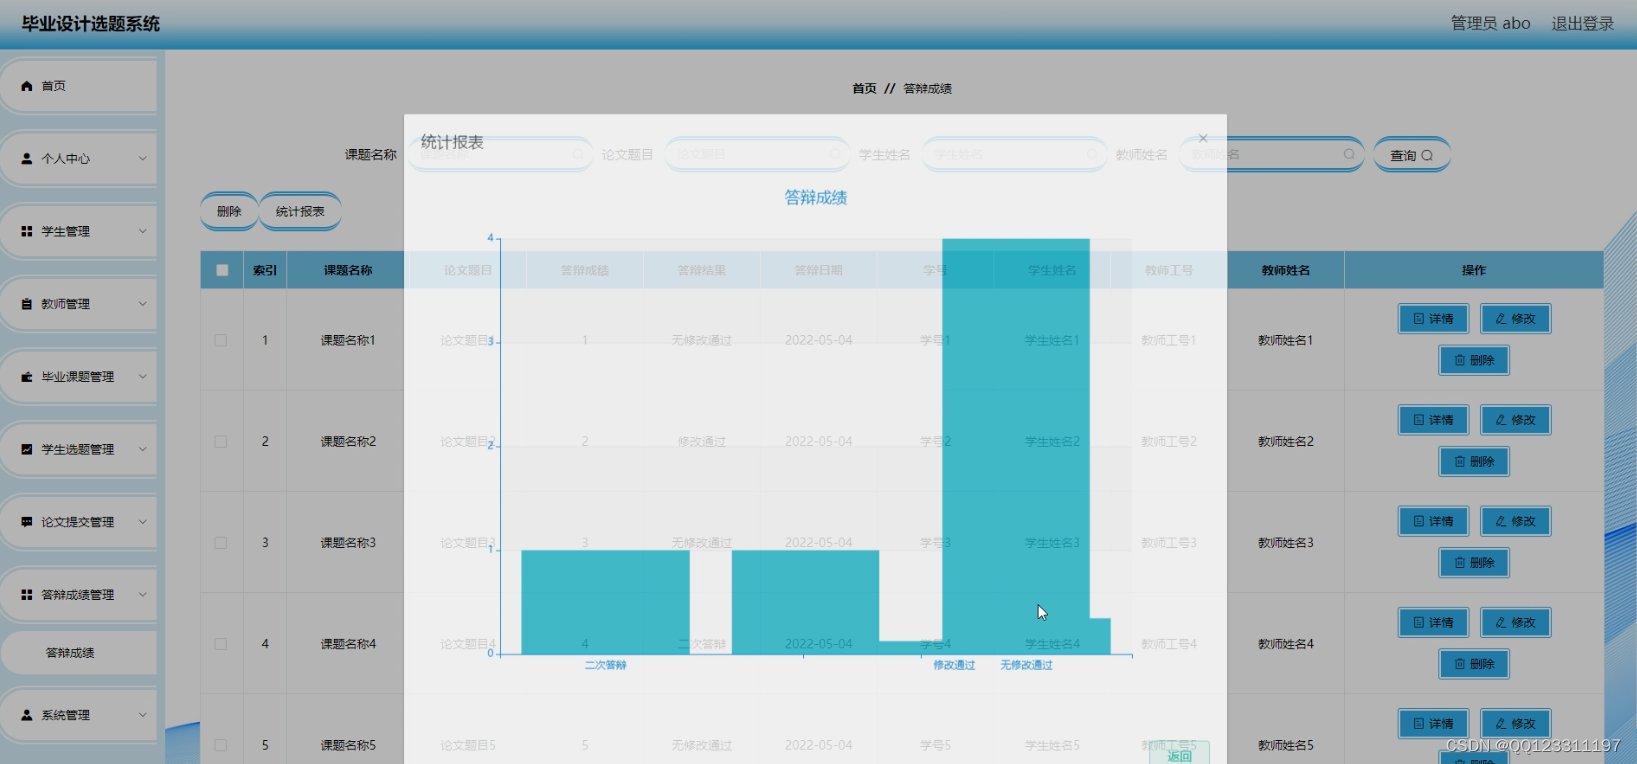1637x764 pixels.
Task: Click 修改 button for 教师姓名2 row
Action: click(1516, 420)
